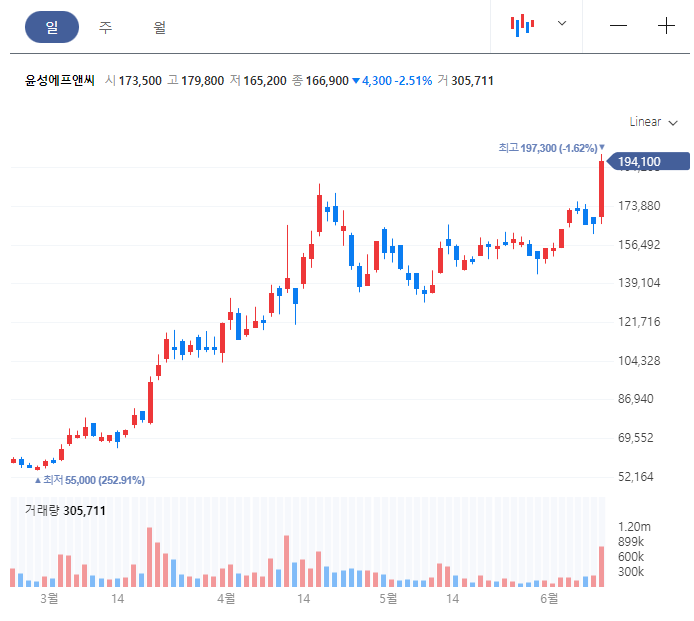The height and width of the screenshot is (621, 694).
Task: Click the 173,880 price axis label
Action: [x=639, y=206]
